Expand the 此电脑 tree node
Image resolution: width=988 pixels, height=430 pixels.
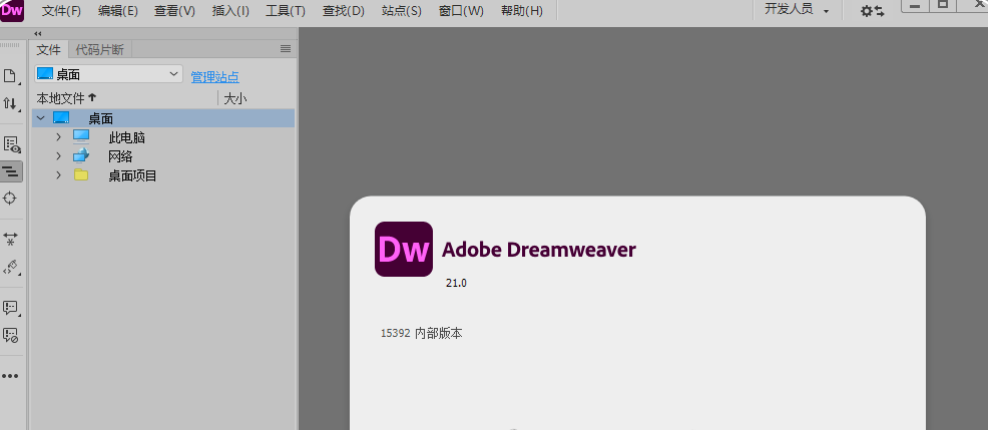pyautogui.click(x=59, y=137)
